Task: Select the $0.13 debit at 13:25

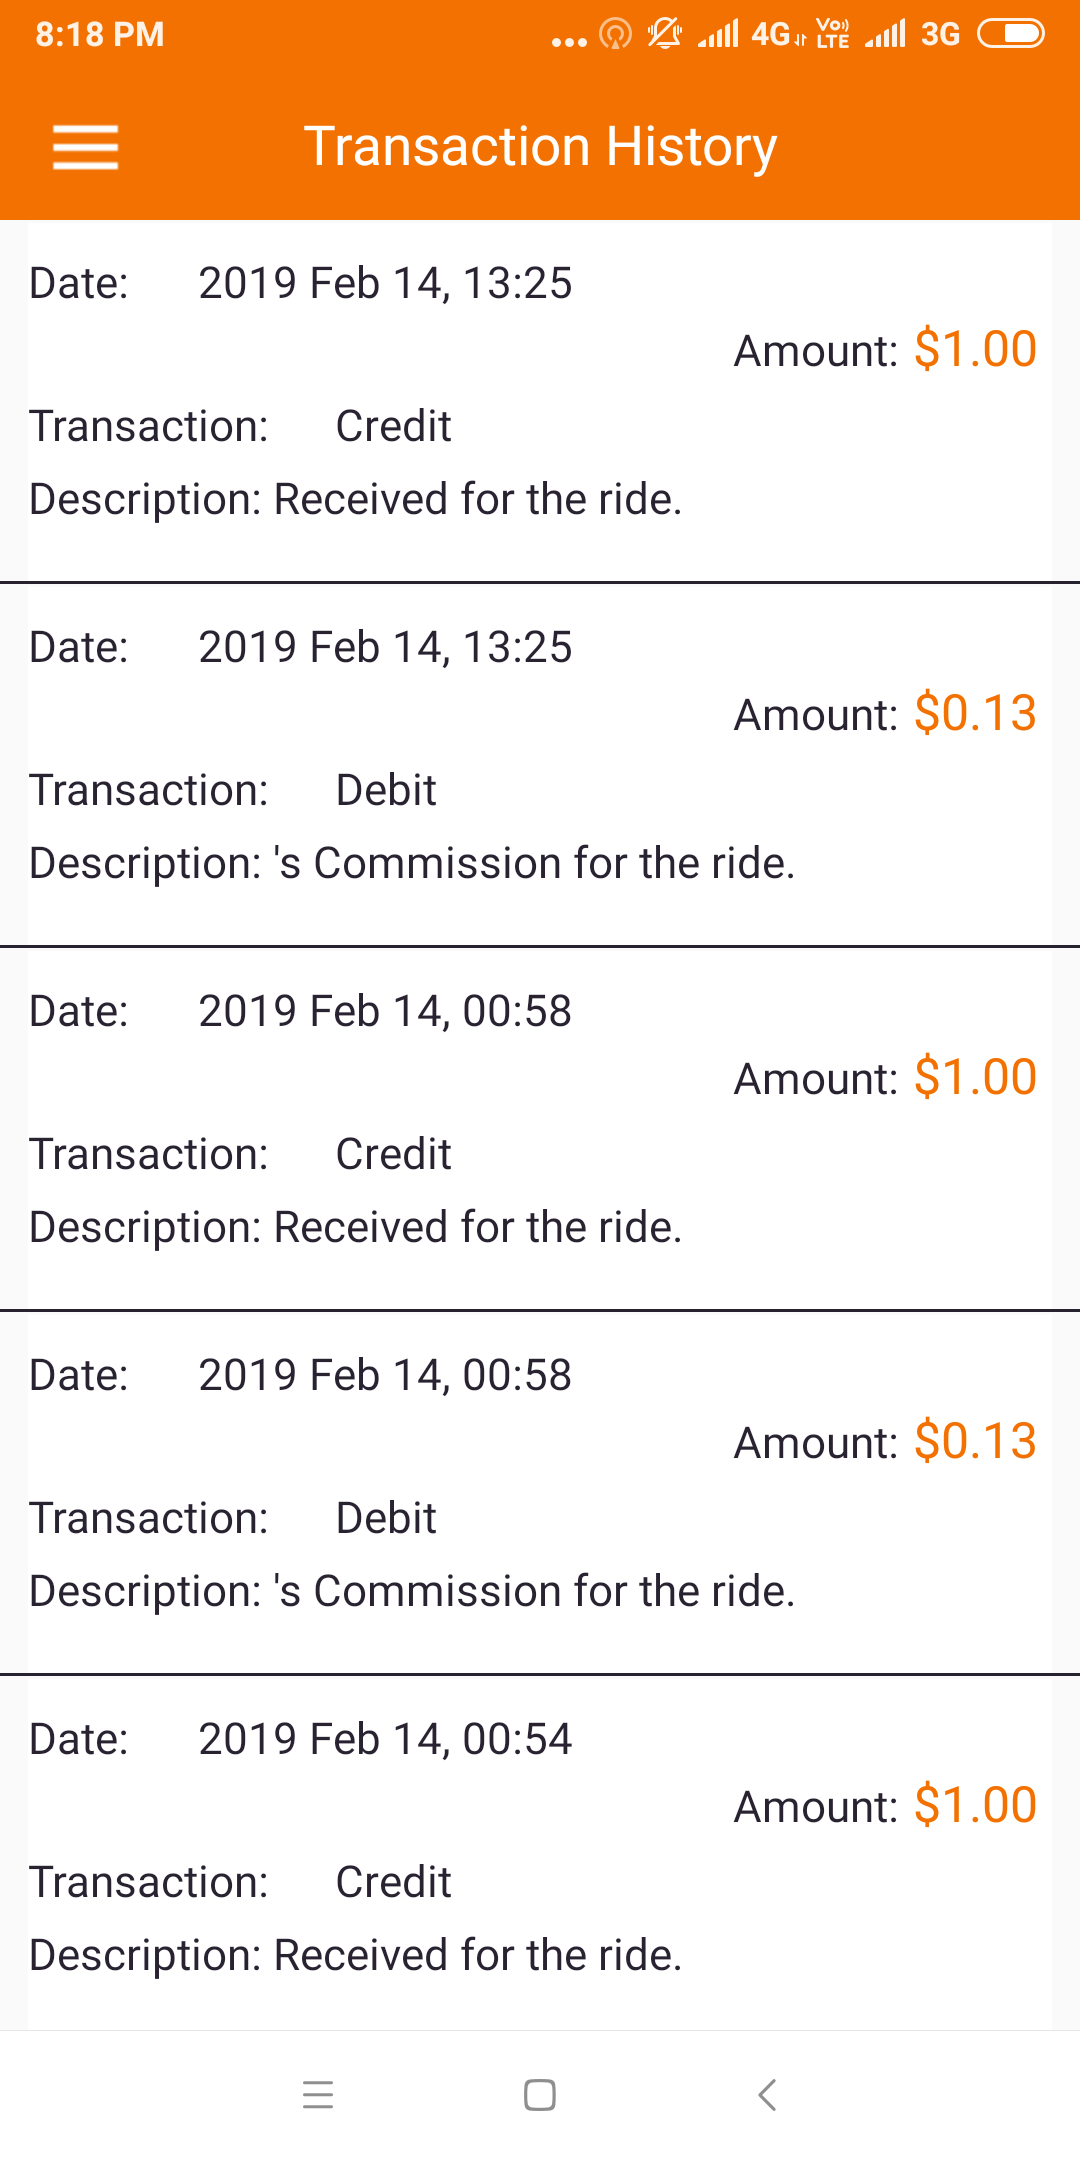Action: click(x=540, y=765)
